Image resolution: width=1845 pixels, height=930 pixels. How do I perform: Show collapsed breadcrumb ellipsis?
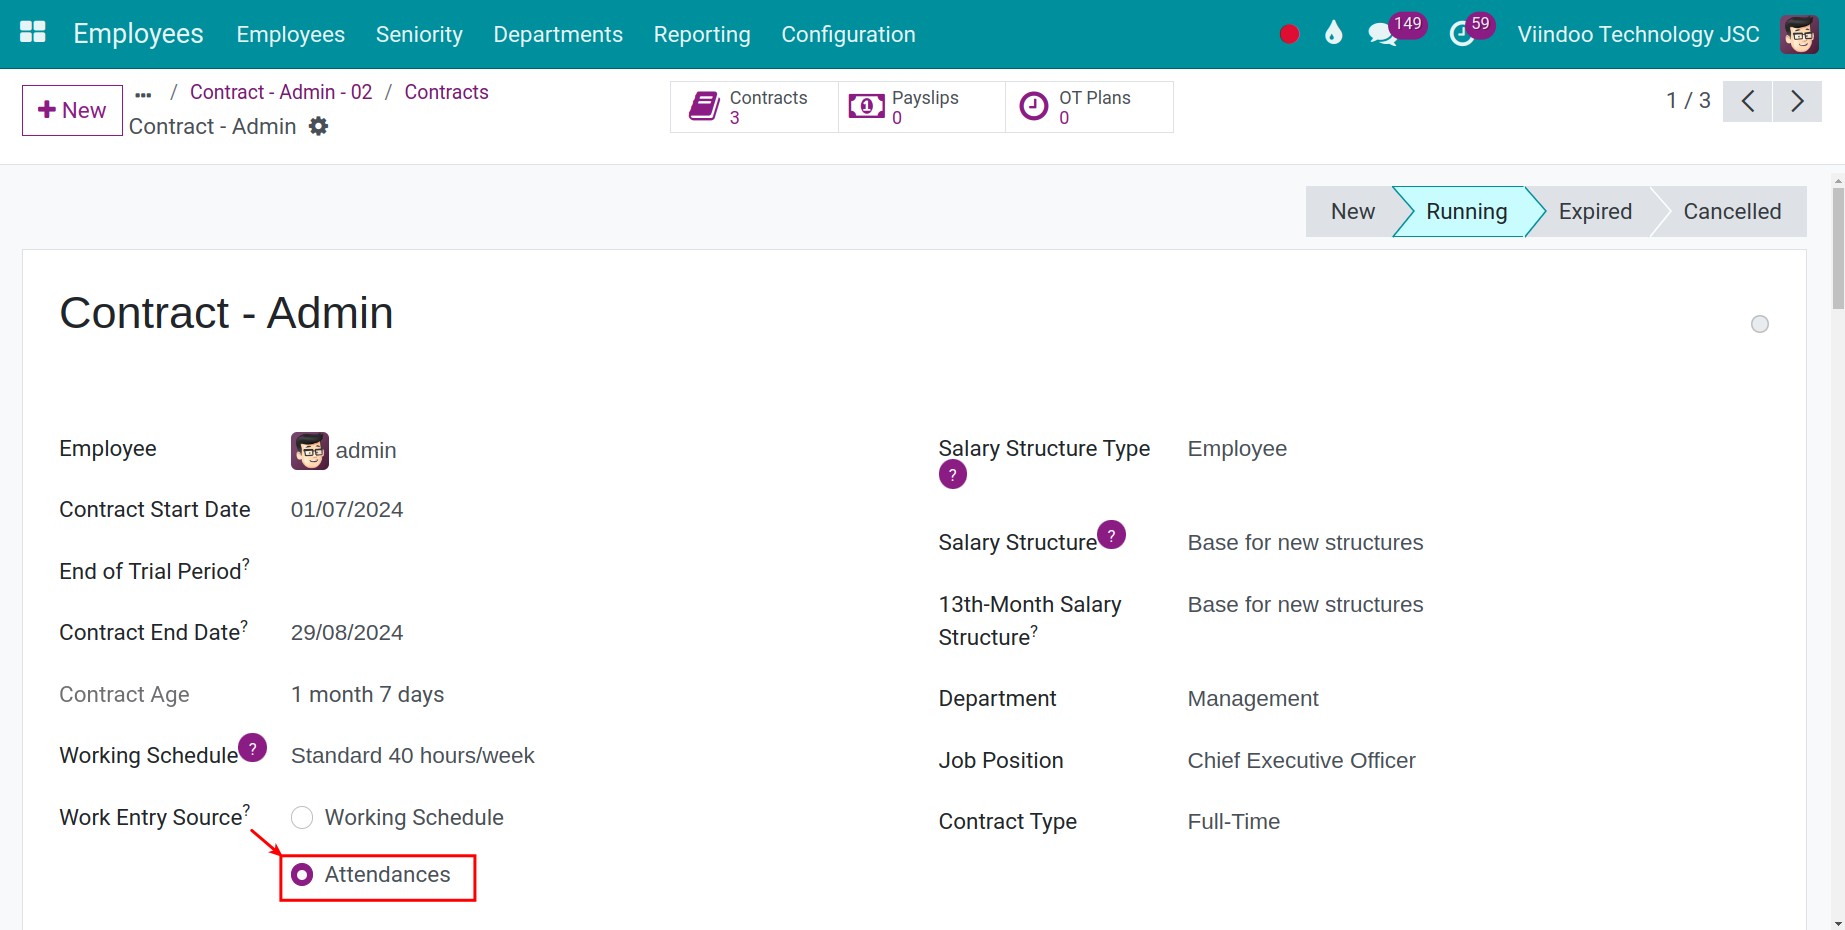(x=143, y=95)
